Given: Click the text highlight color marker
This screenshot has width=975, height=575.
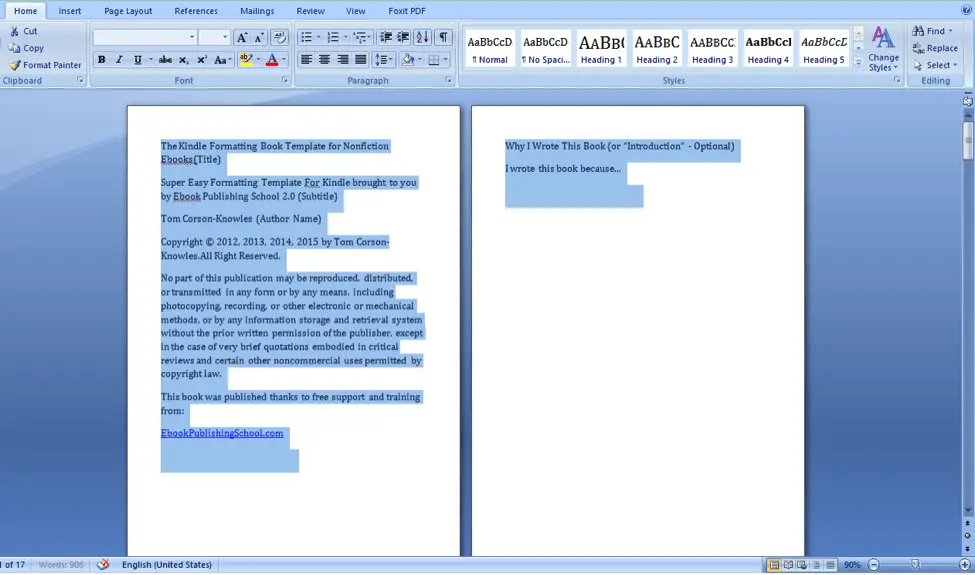Looking at the screenshot, I should [246, 60].
